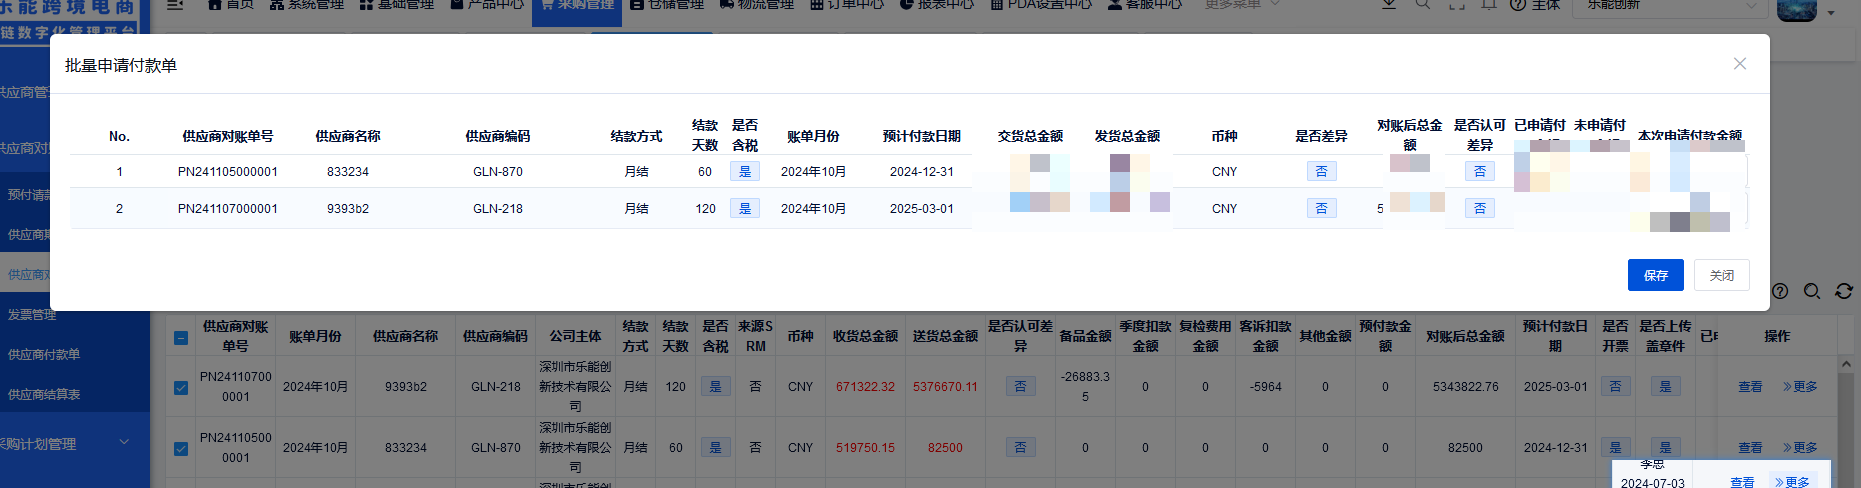The image size is (1861, 488).
Task: Click date 2025-03-01 in dialog
Action: [922, 209]
